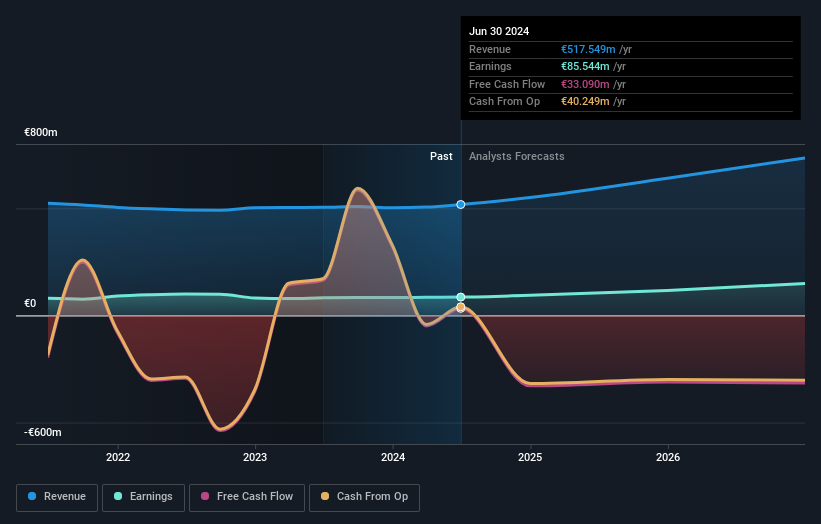Select the Cash From Op data point marker

461,307
